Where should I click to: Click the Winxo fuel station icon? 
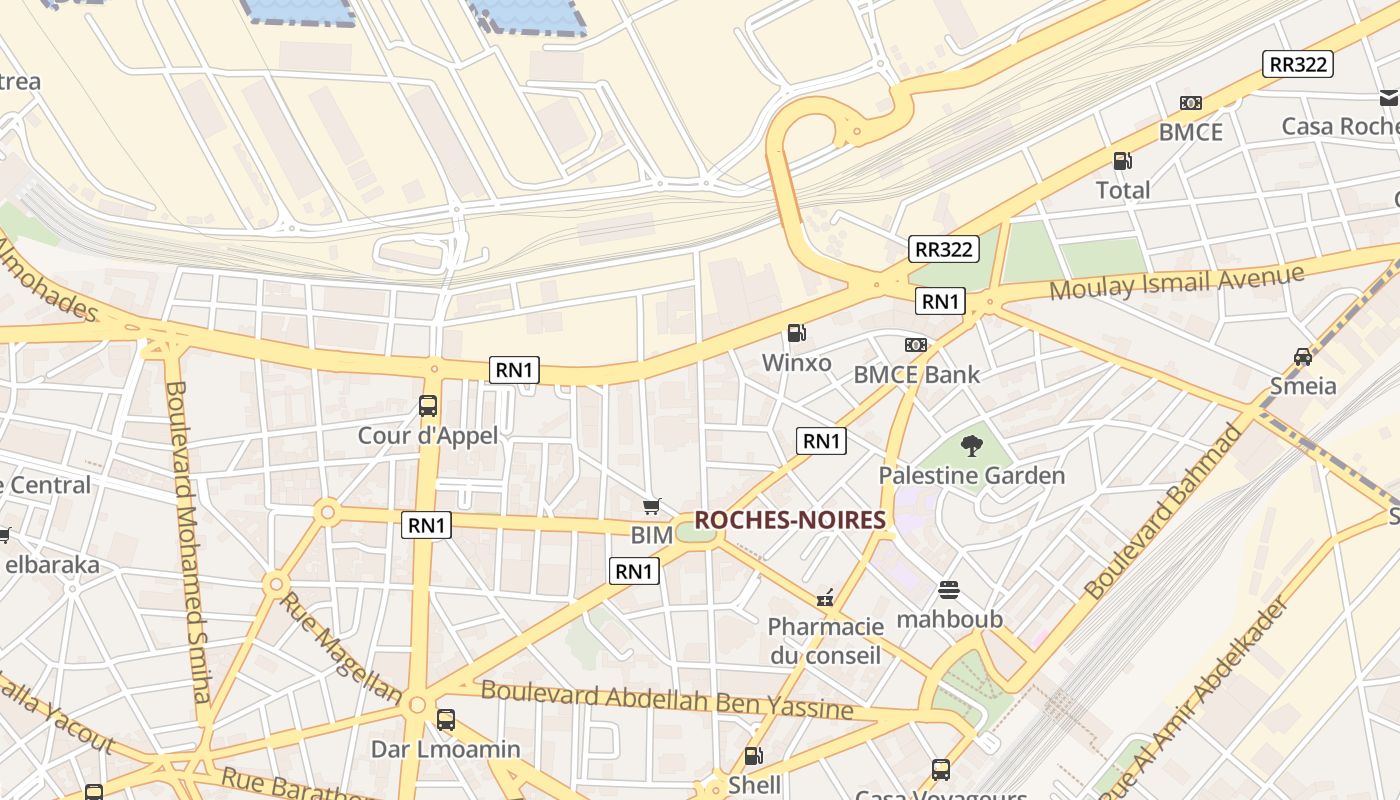point(797,333)
